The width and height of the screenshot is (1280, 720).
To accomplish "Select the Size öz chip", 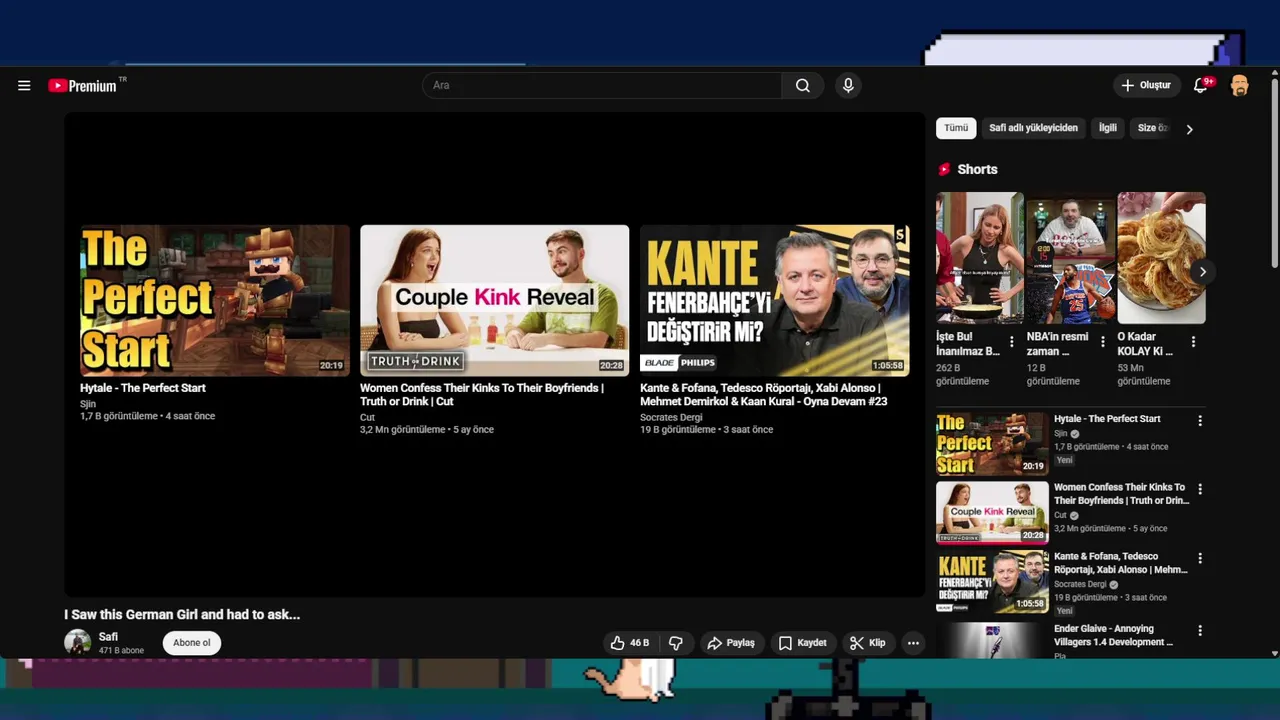I will coord(1153,128).
